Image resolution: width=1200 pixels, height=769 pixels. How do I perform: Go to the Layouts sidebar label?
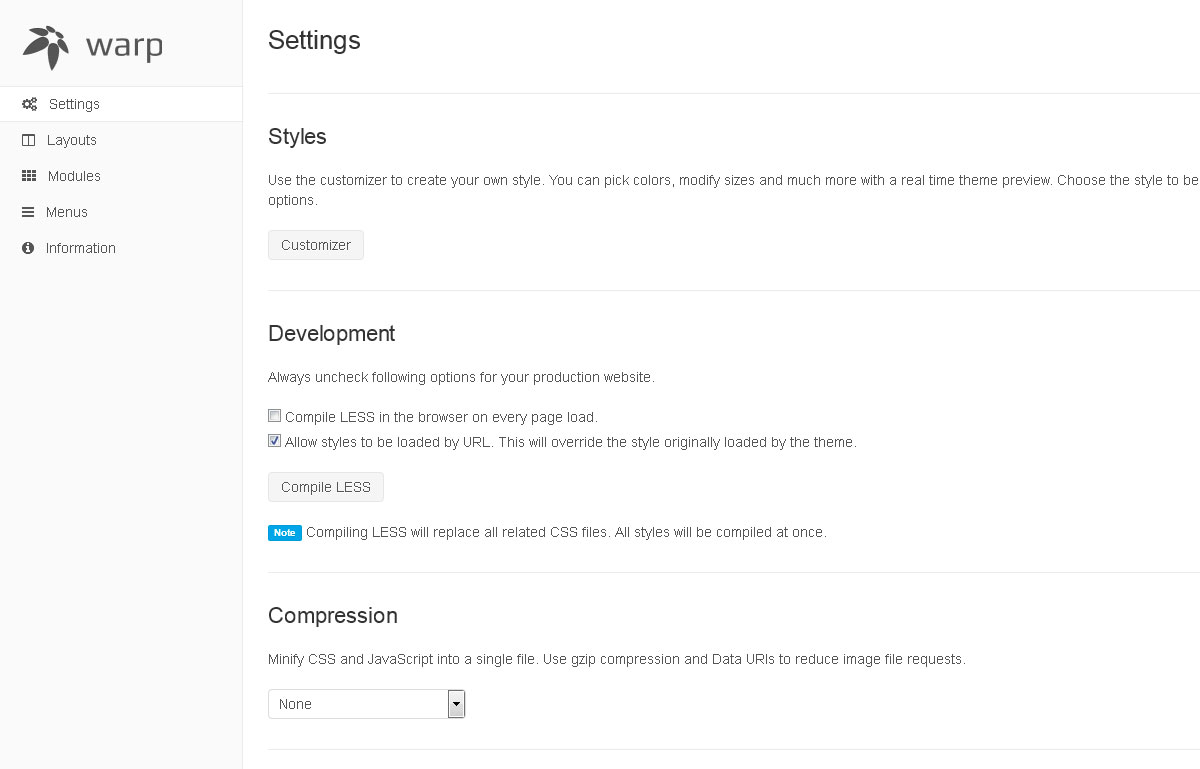click(72, 140)
